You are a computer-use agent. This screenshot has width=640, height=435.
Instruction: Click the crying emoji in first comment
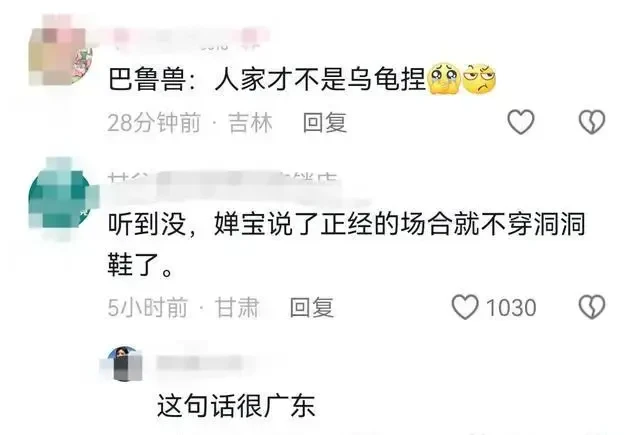click(444, 79)
